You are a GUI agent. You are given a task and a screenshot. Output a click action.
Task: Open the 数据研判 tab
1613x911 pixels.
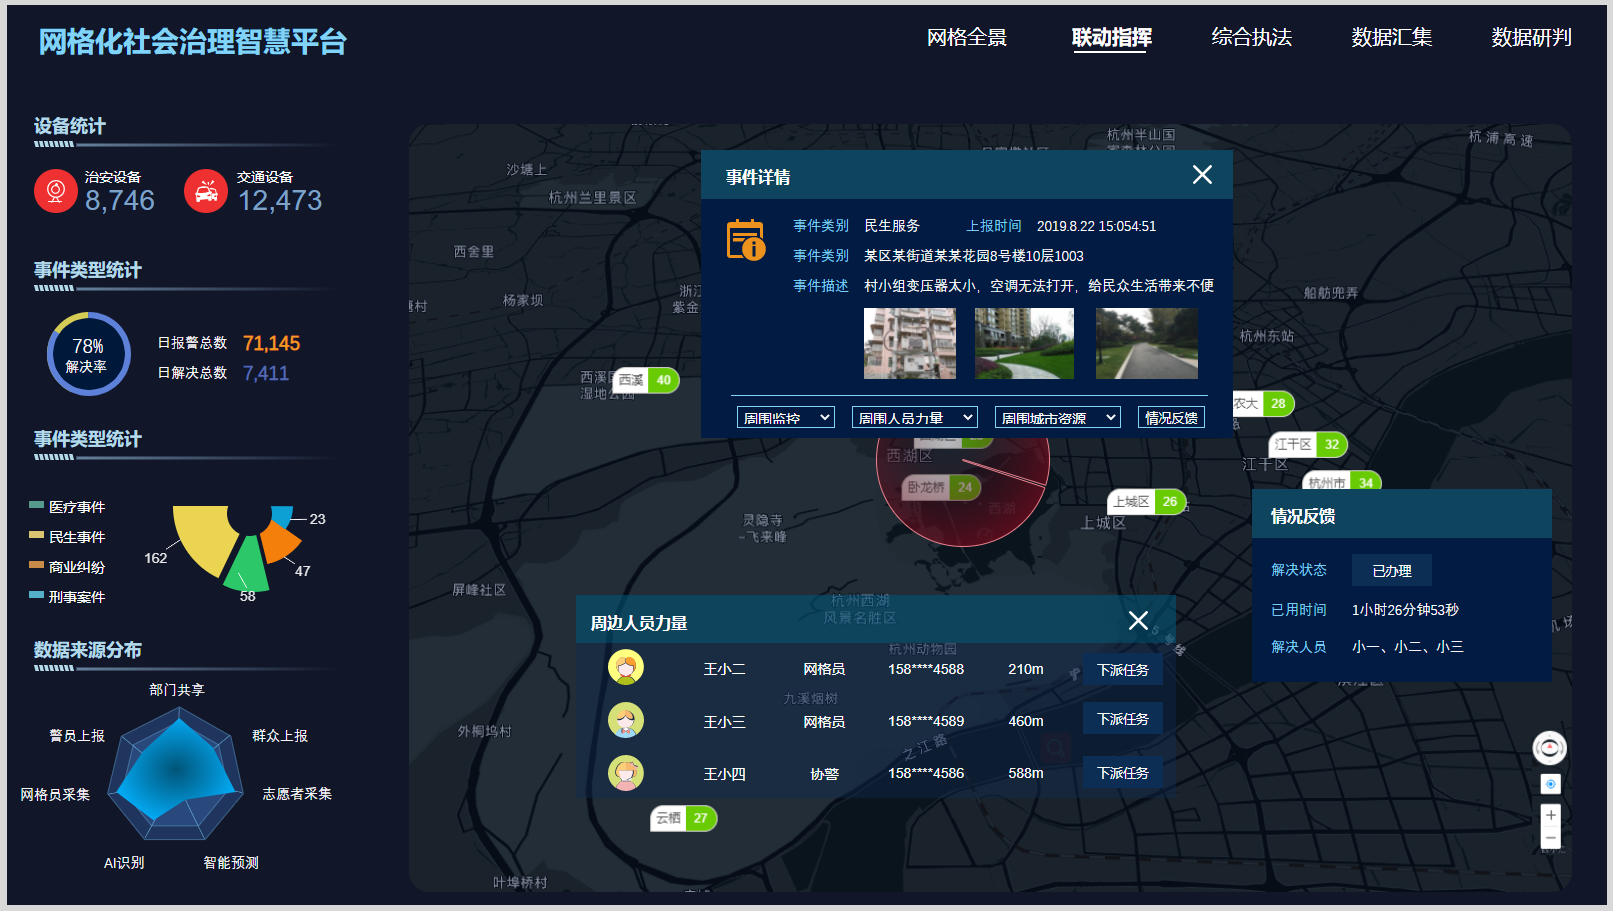click(x=1532, y=37)
